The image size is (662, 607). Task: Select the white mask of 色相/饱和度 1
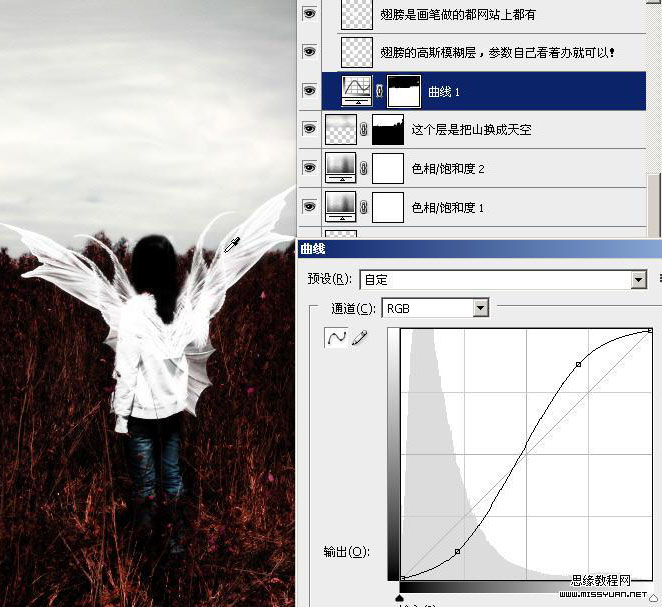pos(388,207)
